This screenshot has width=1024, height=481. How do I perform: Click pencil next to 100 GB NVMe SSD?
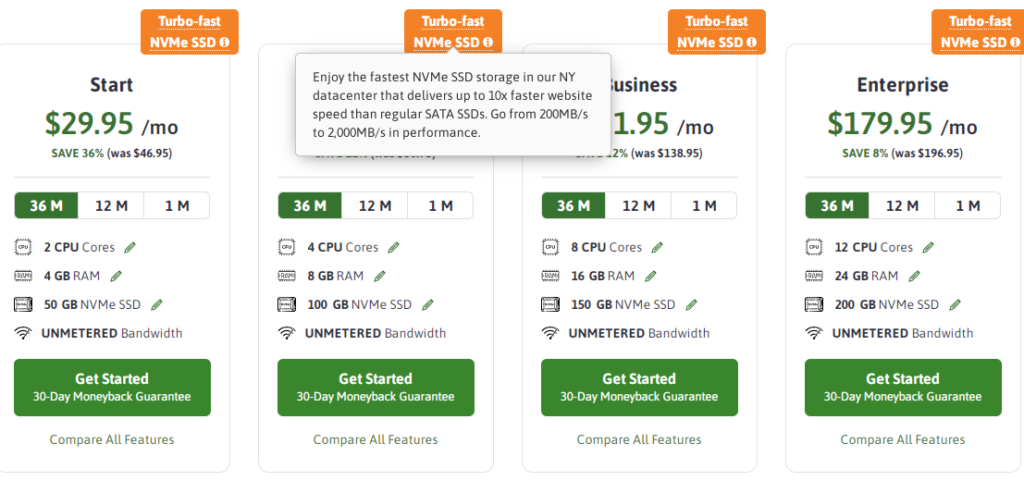[x=428, y=304]
